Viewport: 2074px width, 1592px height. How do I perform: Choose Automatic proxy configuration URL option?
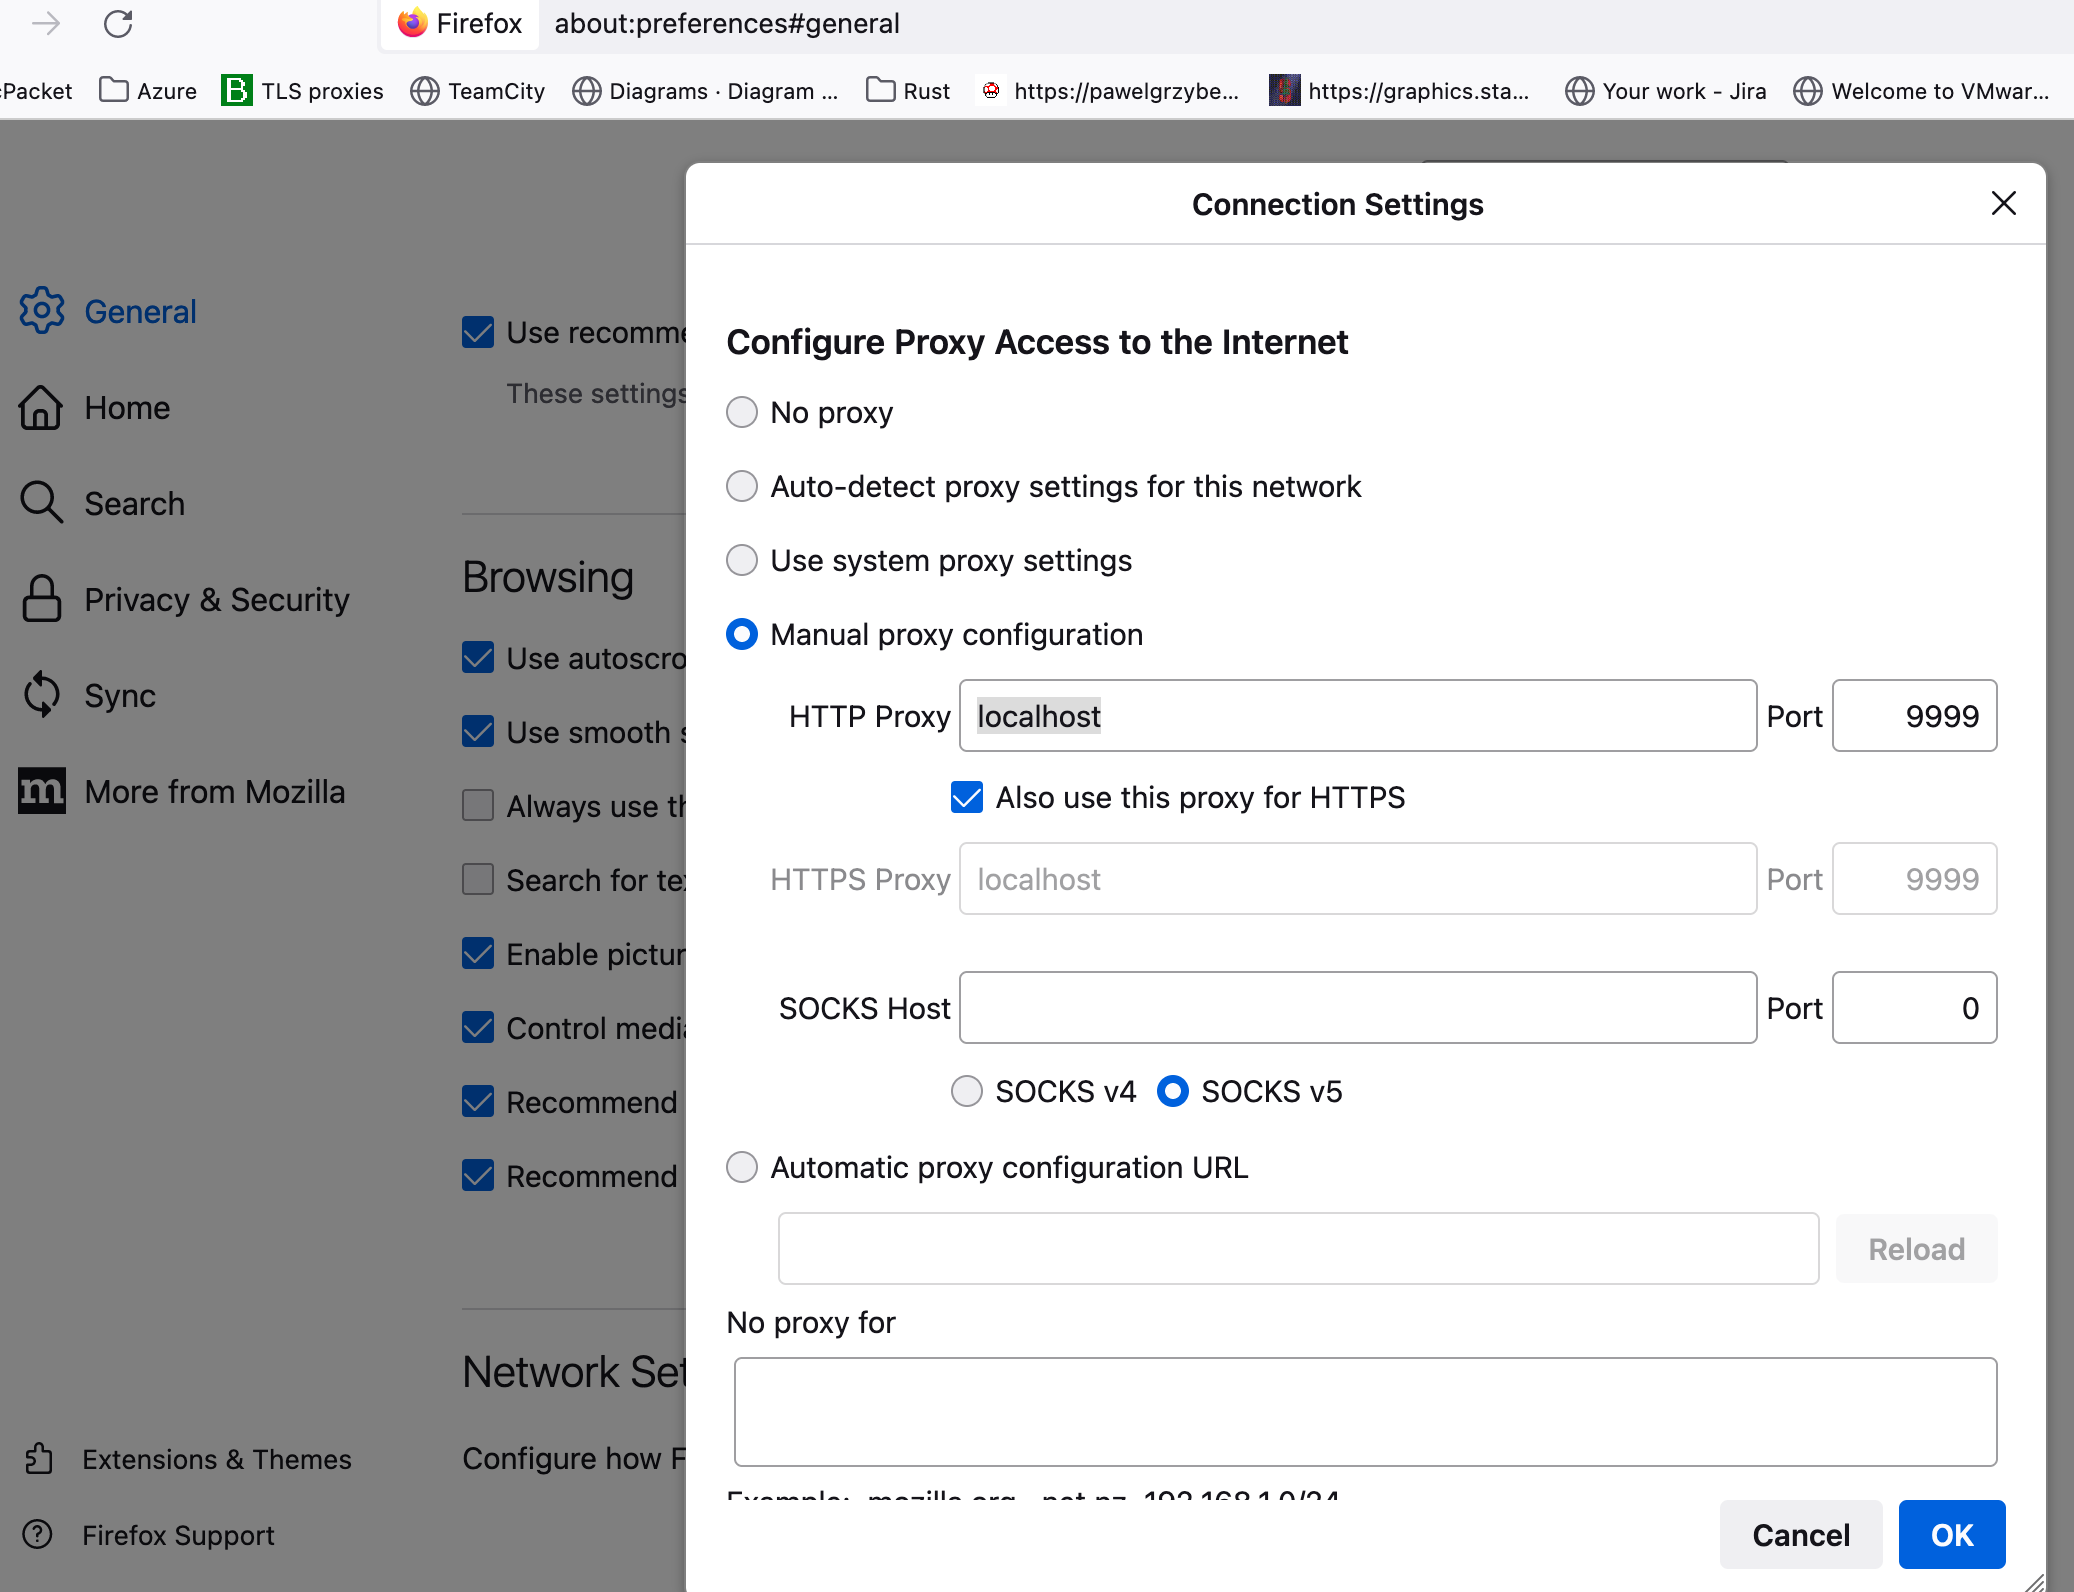[742, 1167]
